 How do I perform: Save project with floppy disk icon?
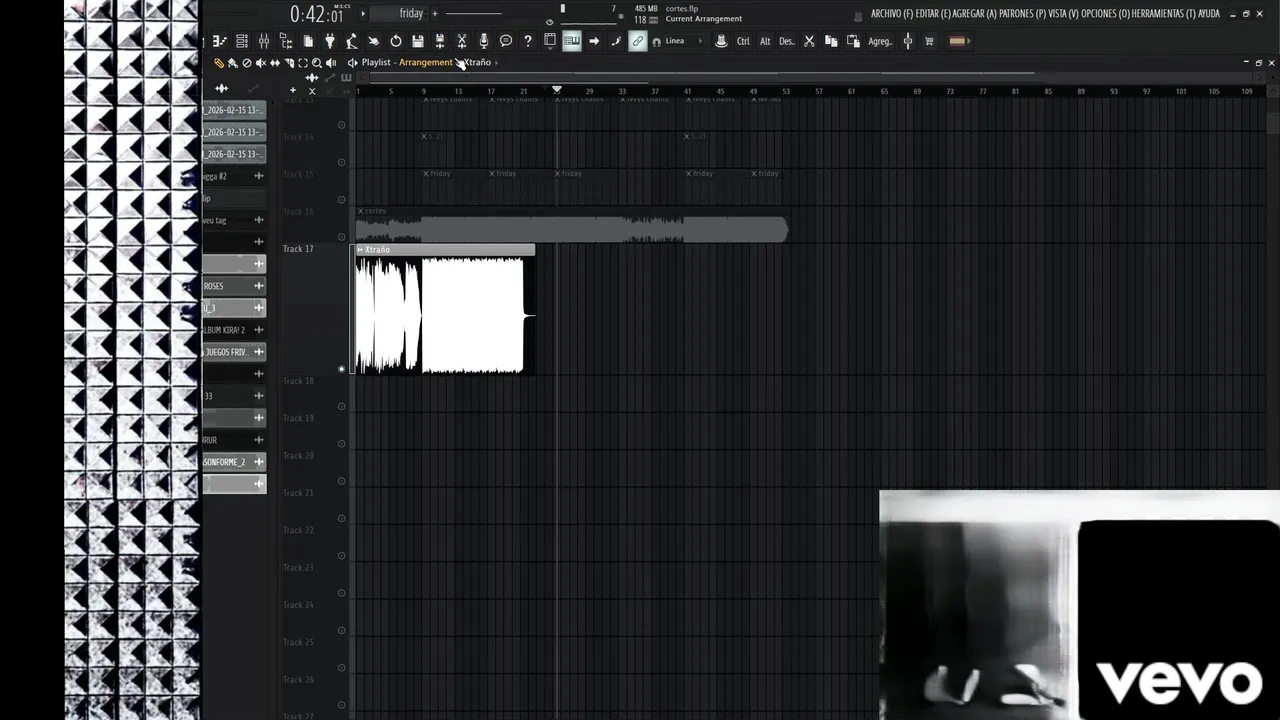click(418, 41)
